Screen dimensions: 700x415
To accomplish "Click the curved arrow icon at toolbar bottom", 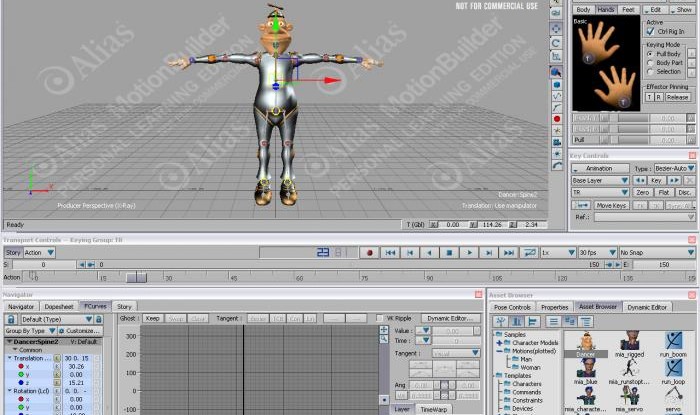I will (x=557, y=165).
